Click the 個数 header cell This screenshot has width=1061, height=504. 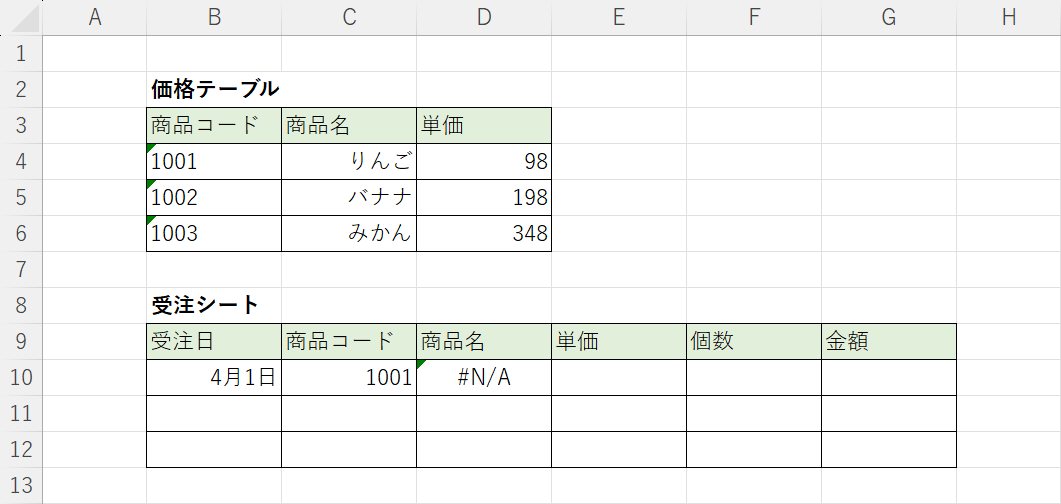(753, 341)
